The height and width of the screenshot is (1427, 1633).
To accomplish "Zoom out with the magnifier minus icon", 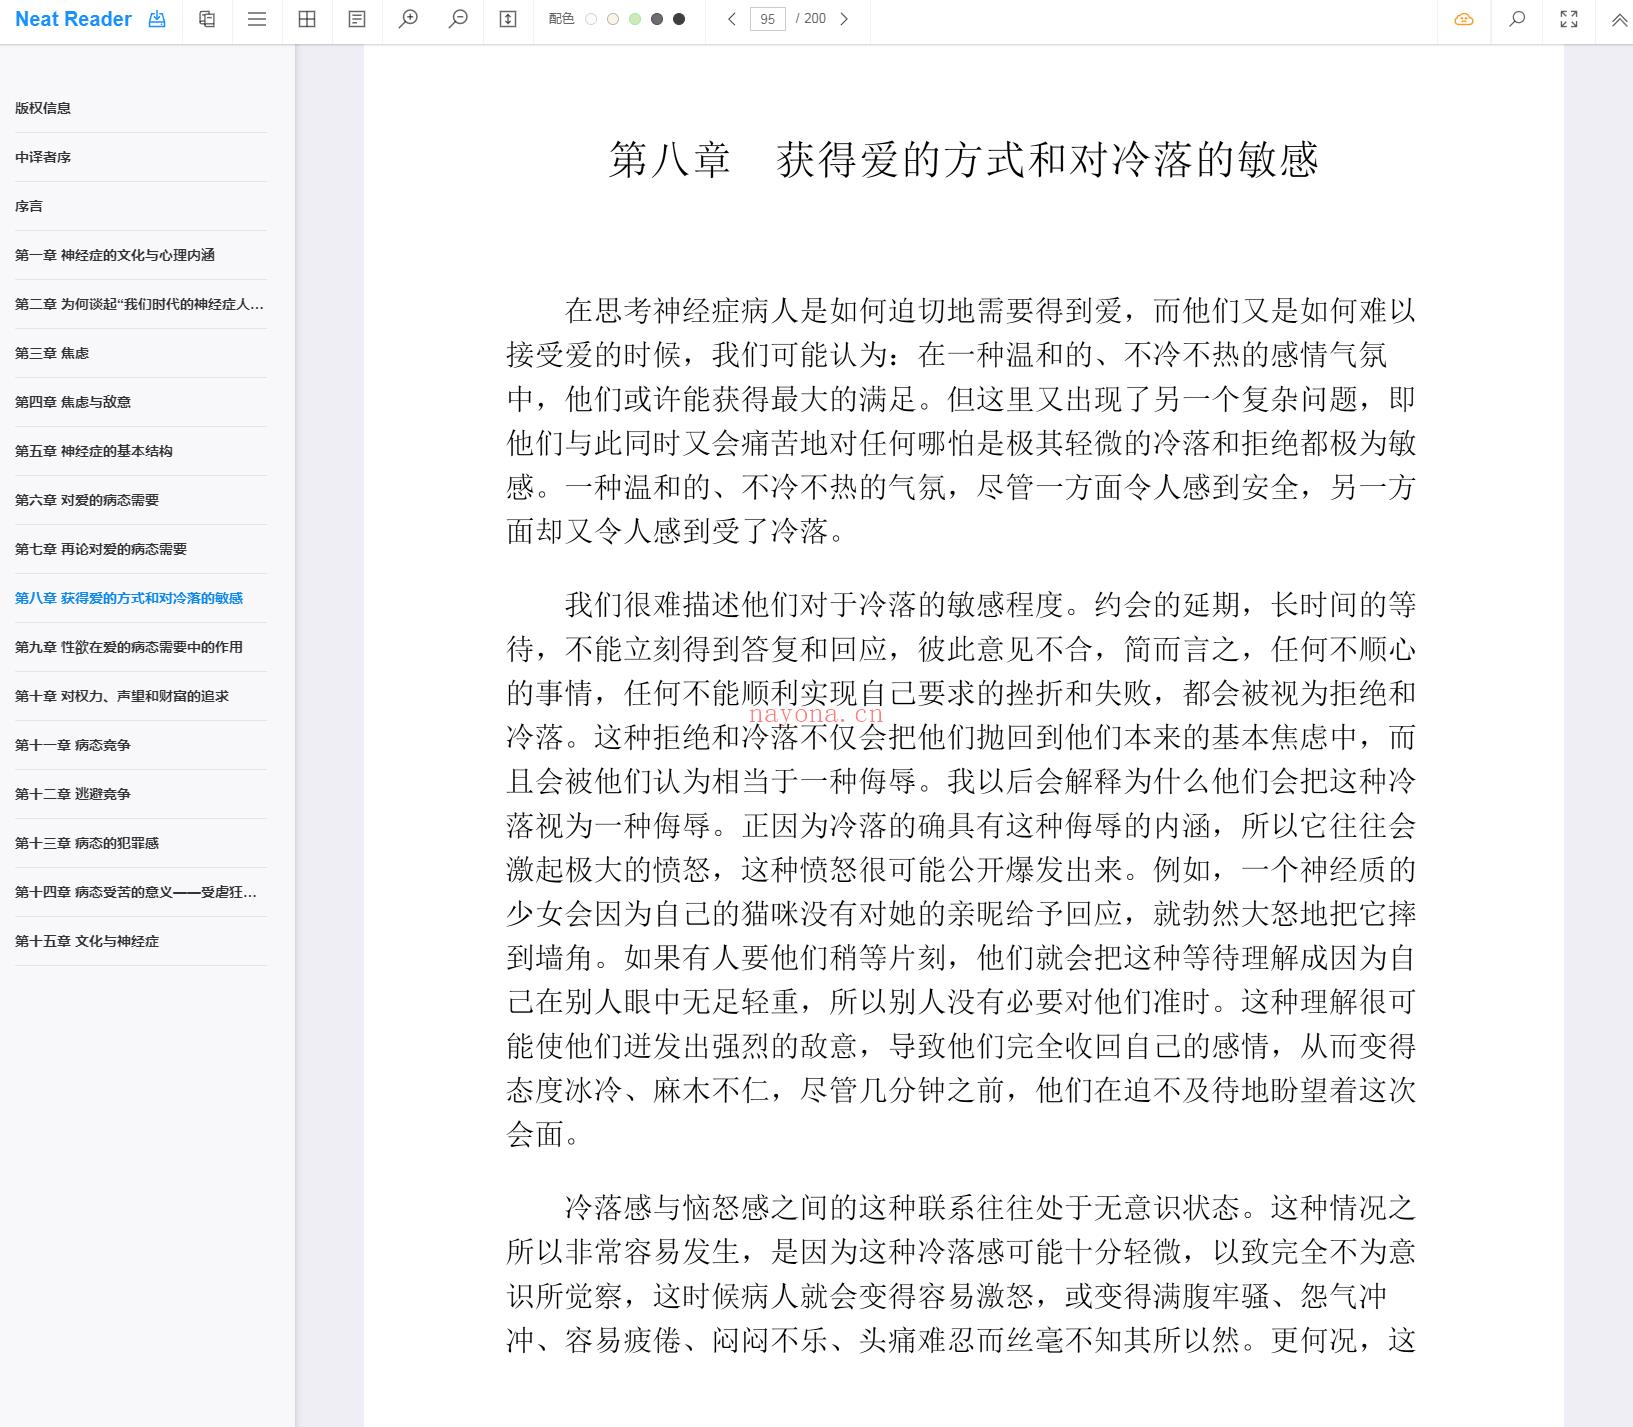I will click(x=458, y=19).
